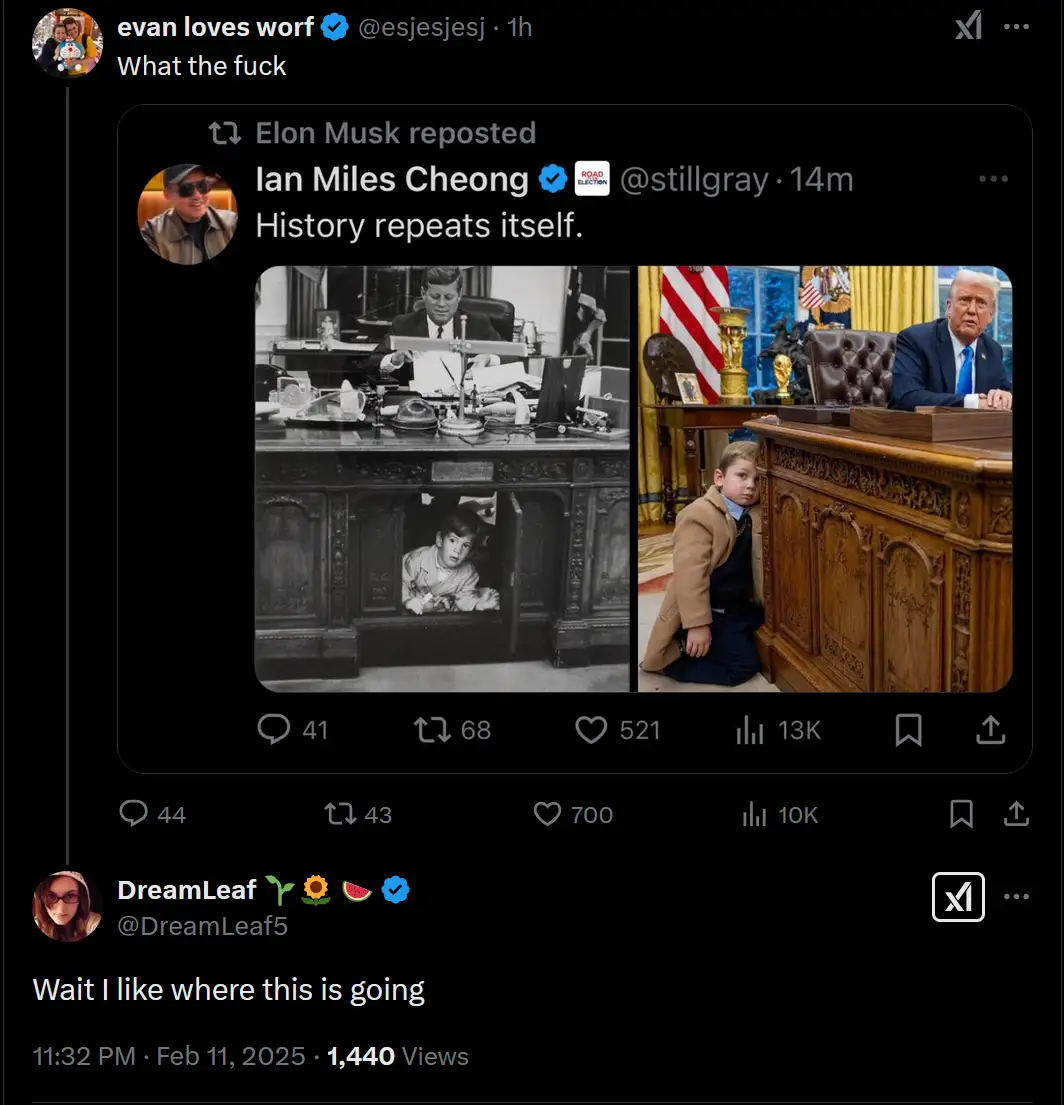
Task: Bookmark Ian Miles Cheong's quoted post
Action: pos(908,729)
